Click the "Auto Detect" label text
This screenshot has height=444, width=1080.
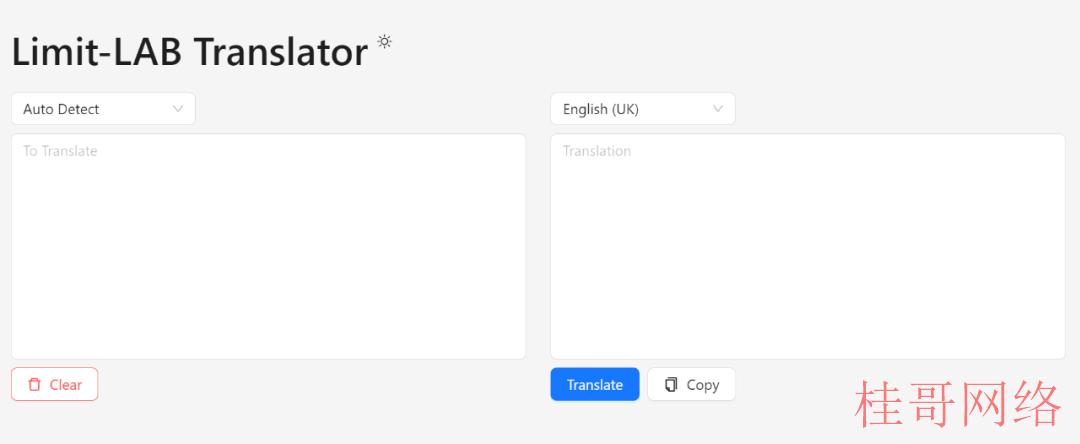click(x=61, y=109)
